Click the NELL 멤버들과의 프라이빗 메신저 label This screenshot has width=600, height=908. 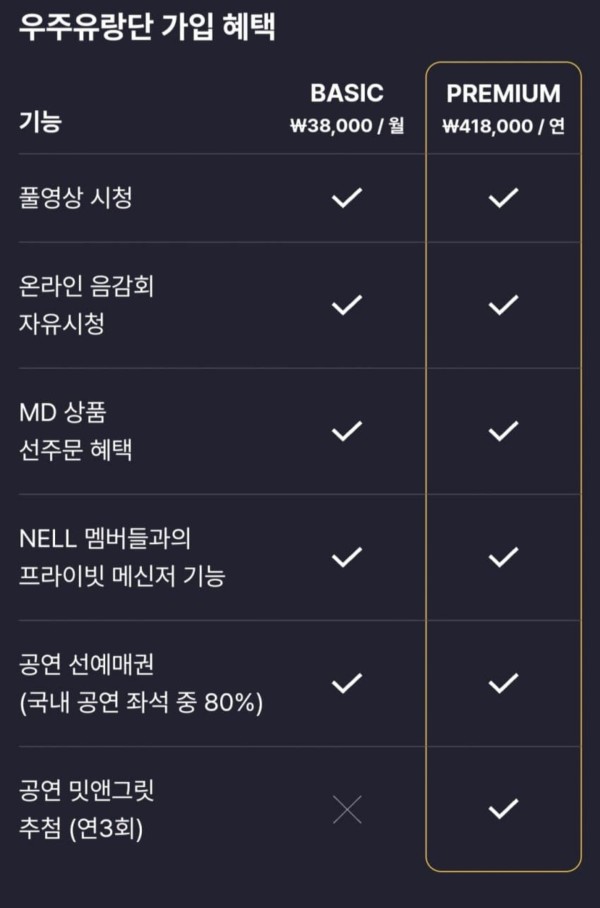[x=122, y=557]
